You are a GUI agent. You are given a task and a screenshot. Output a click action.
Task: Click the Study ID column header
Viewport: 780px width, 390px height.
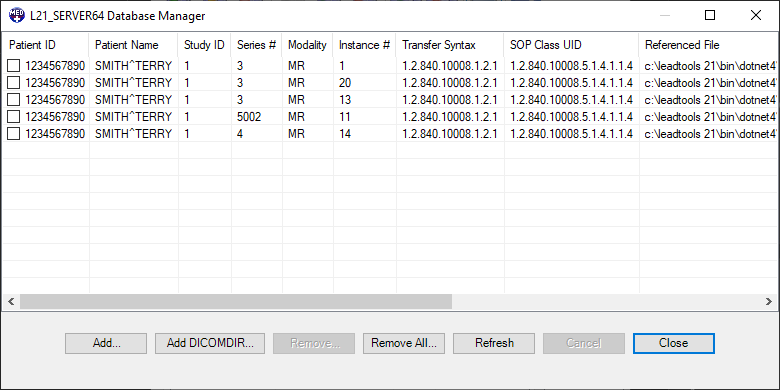tap(204, 45)
